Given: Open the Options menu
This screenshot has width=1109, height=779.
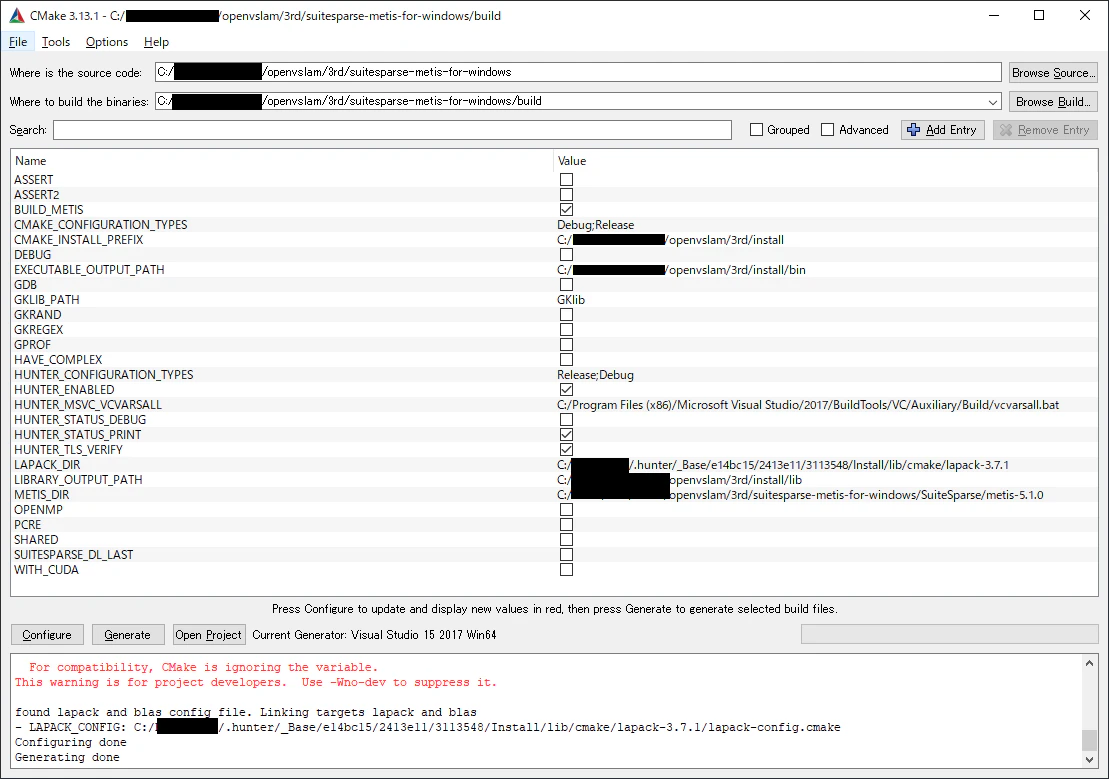Looking at the screenshot, I should (107, 42).
